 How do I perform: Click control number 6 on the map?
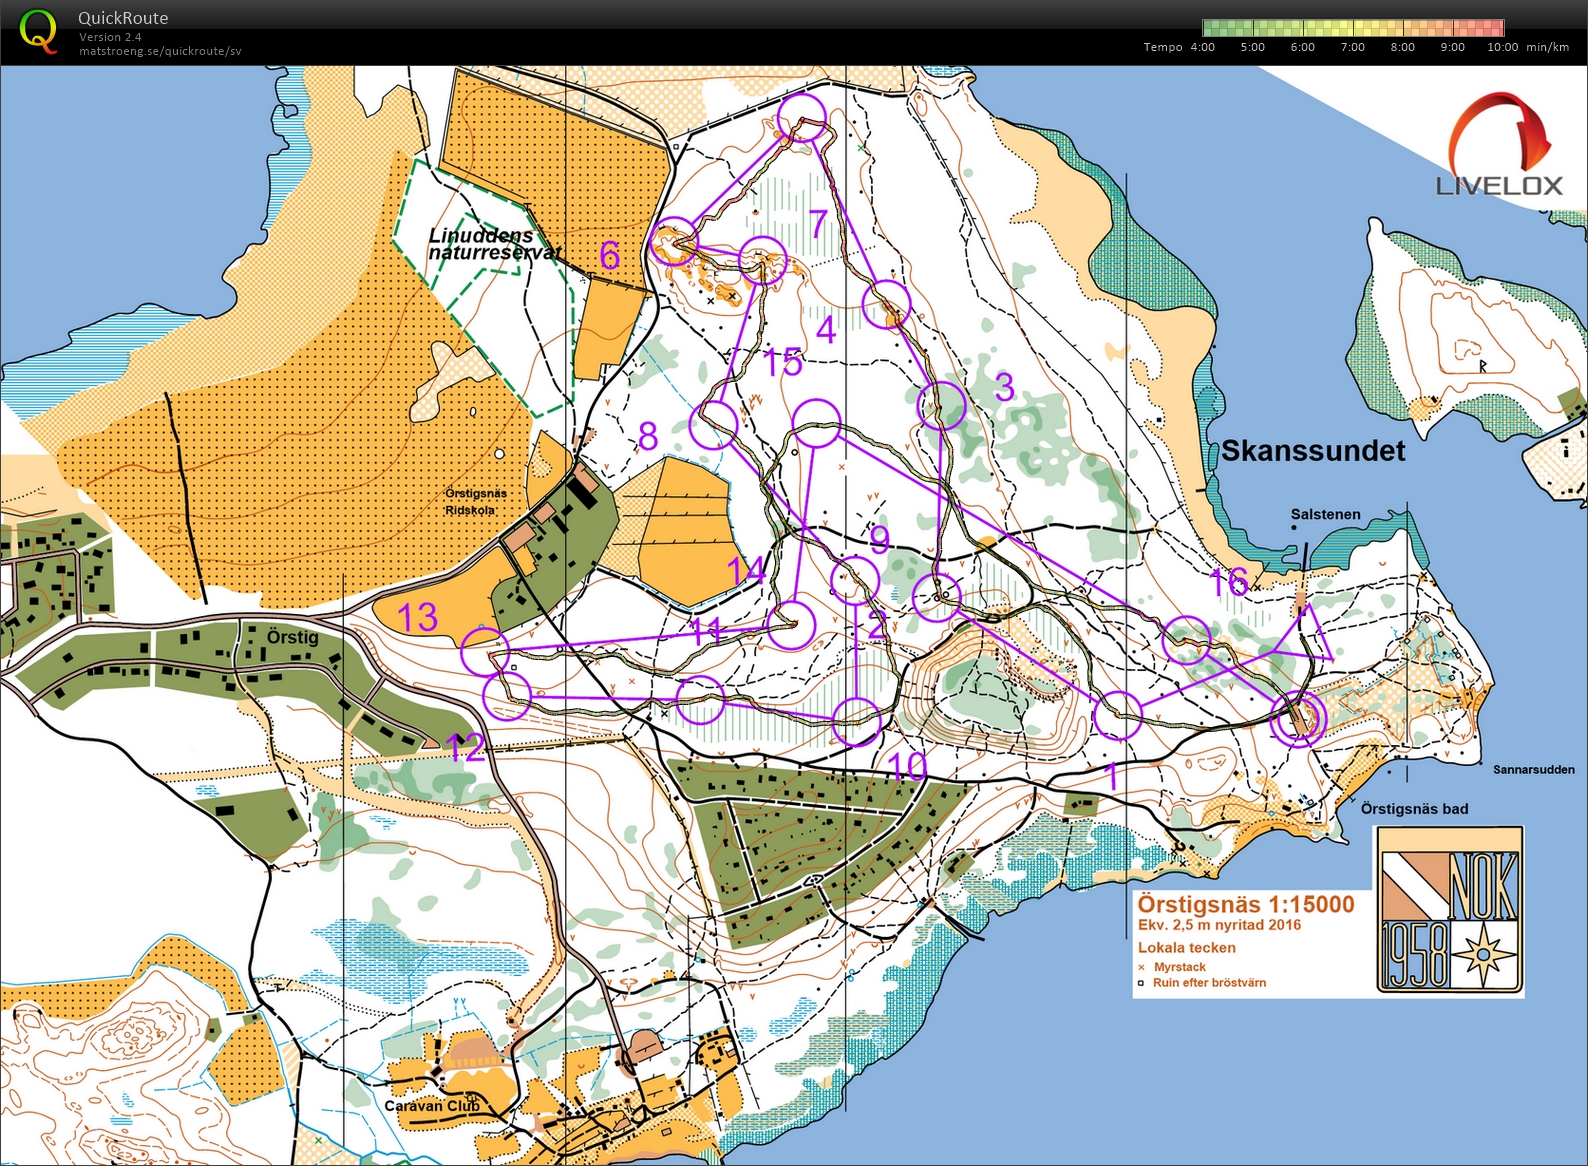pos(610,256)
